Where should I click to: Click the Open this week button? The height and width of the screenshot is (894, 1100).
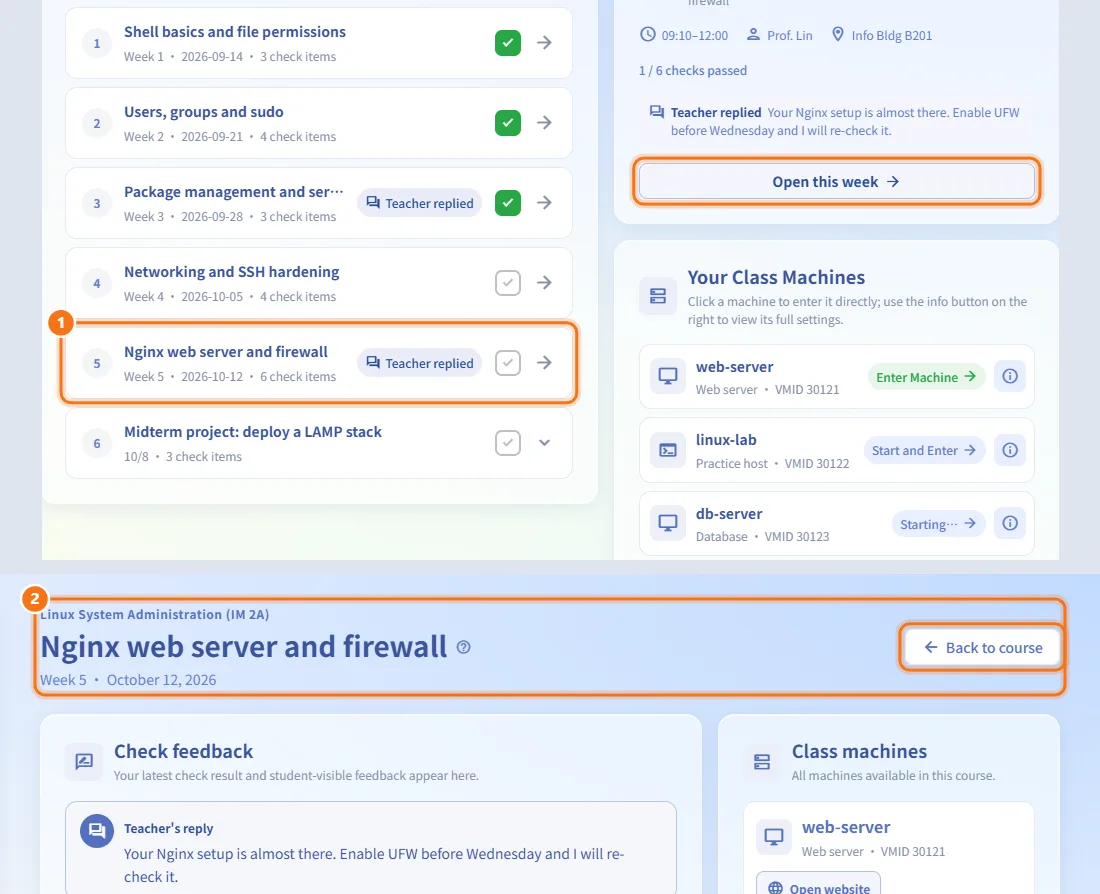pyautogui.click(x=836, y=182)
